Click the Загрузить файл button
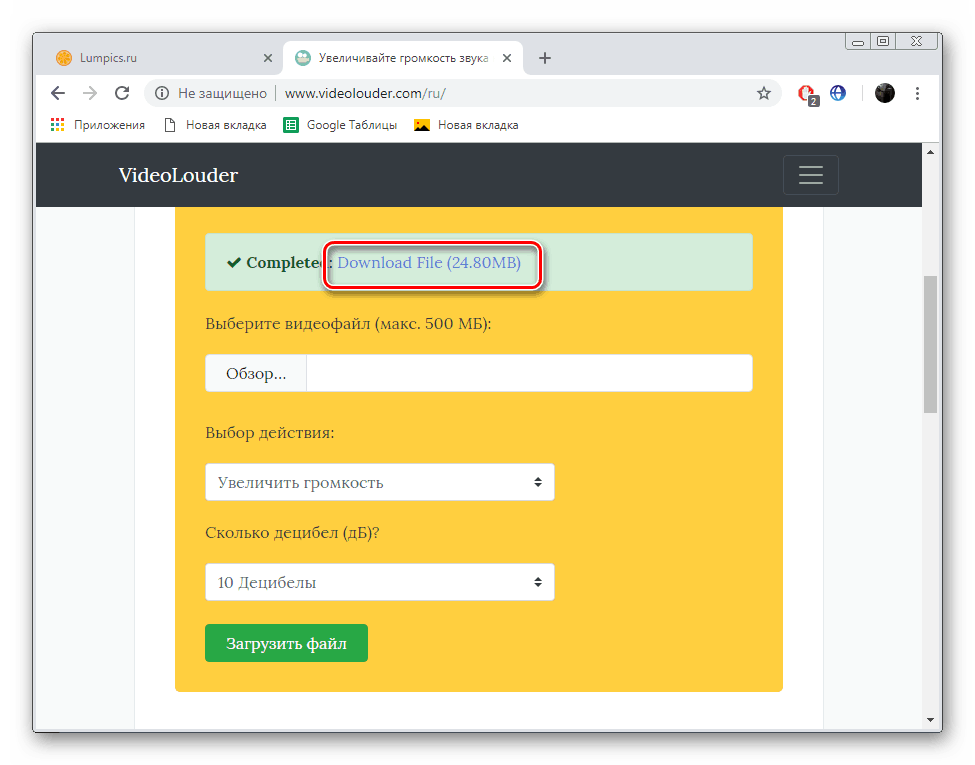The image size is (975, 765). click(287, 643)
